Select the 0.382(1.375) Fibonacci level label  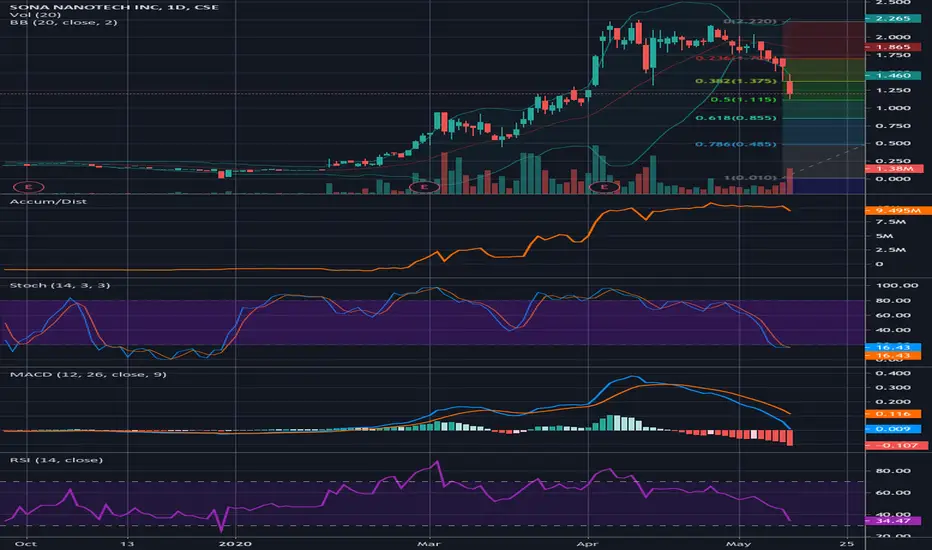click(x=736, y=81)
